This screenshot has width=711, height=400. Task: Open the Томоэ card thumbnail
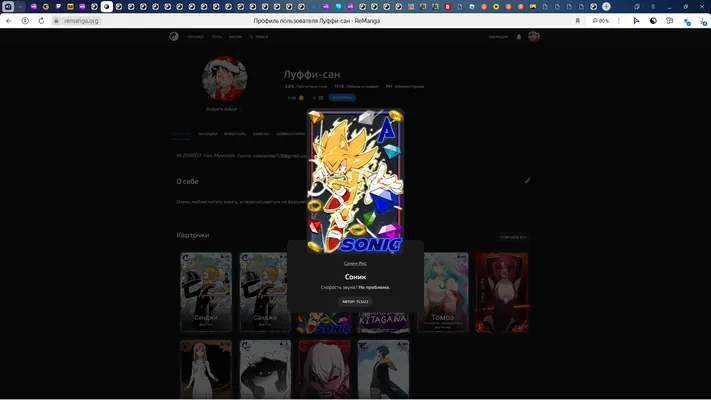(x=443, y=292)
